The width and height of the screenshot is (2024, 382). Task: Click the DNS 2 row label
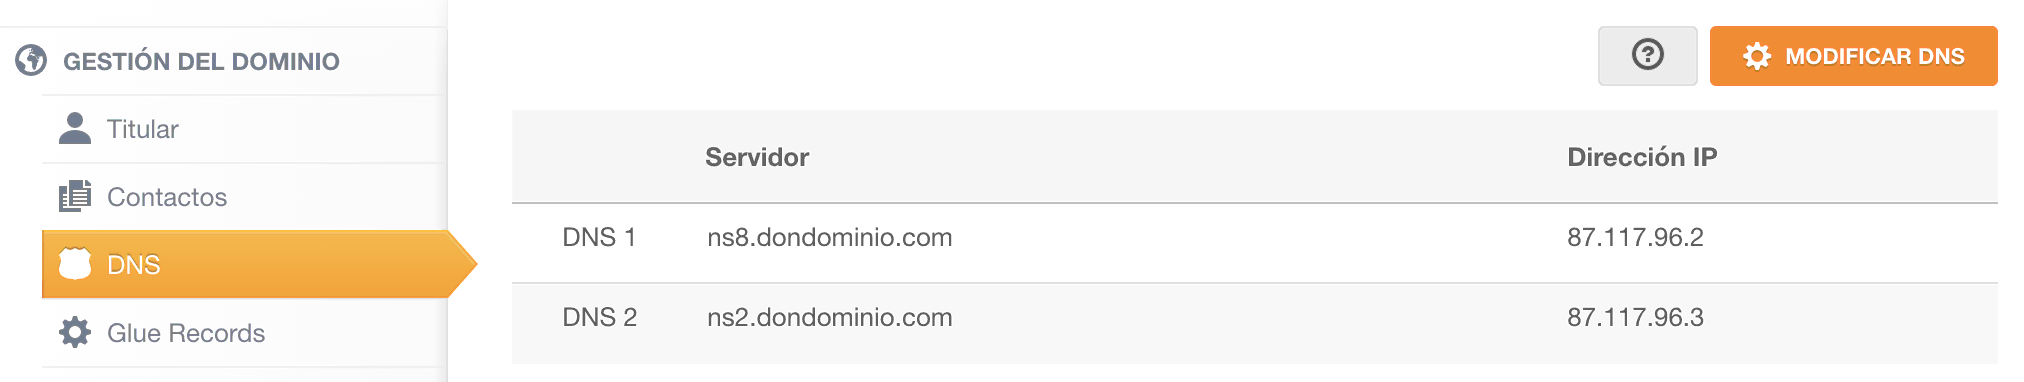[x=600, y=317]
